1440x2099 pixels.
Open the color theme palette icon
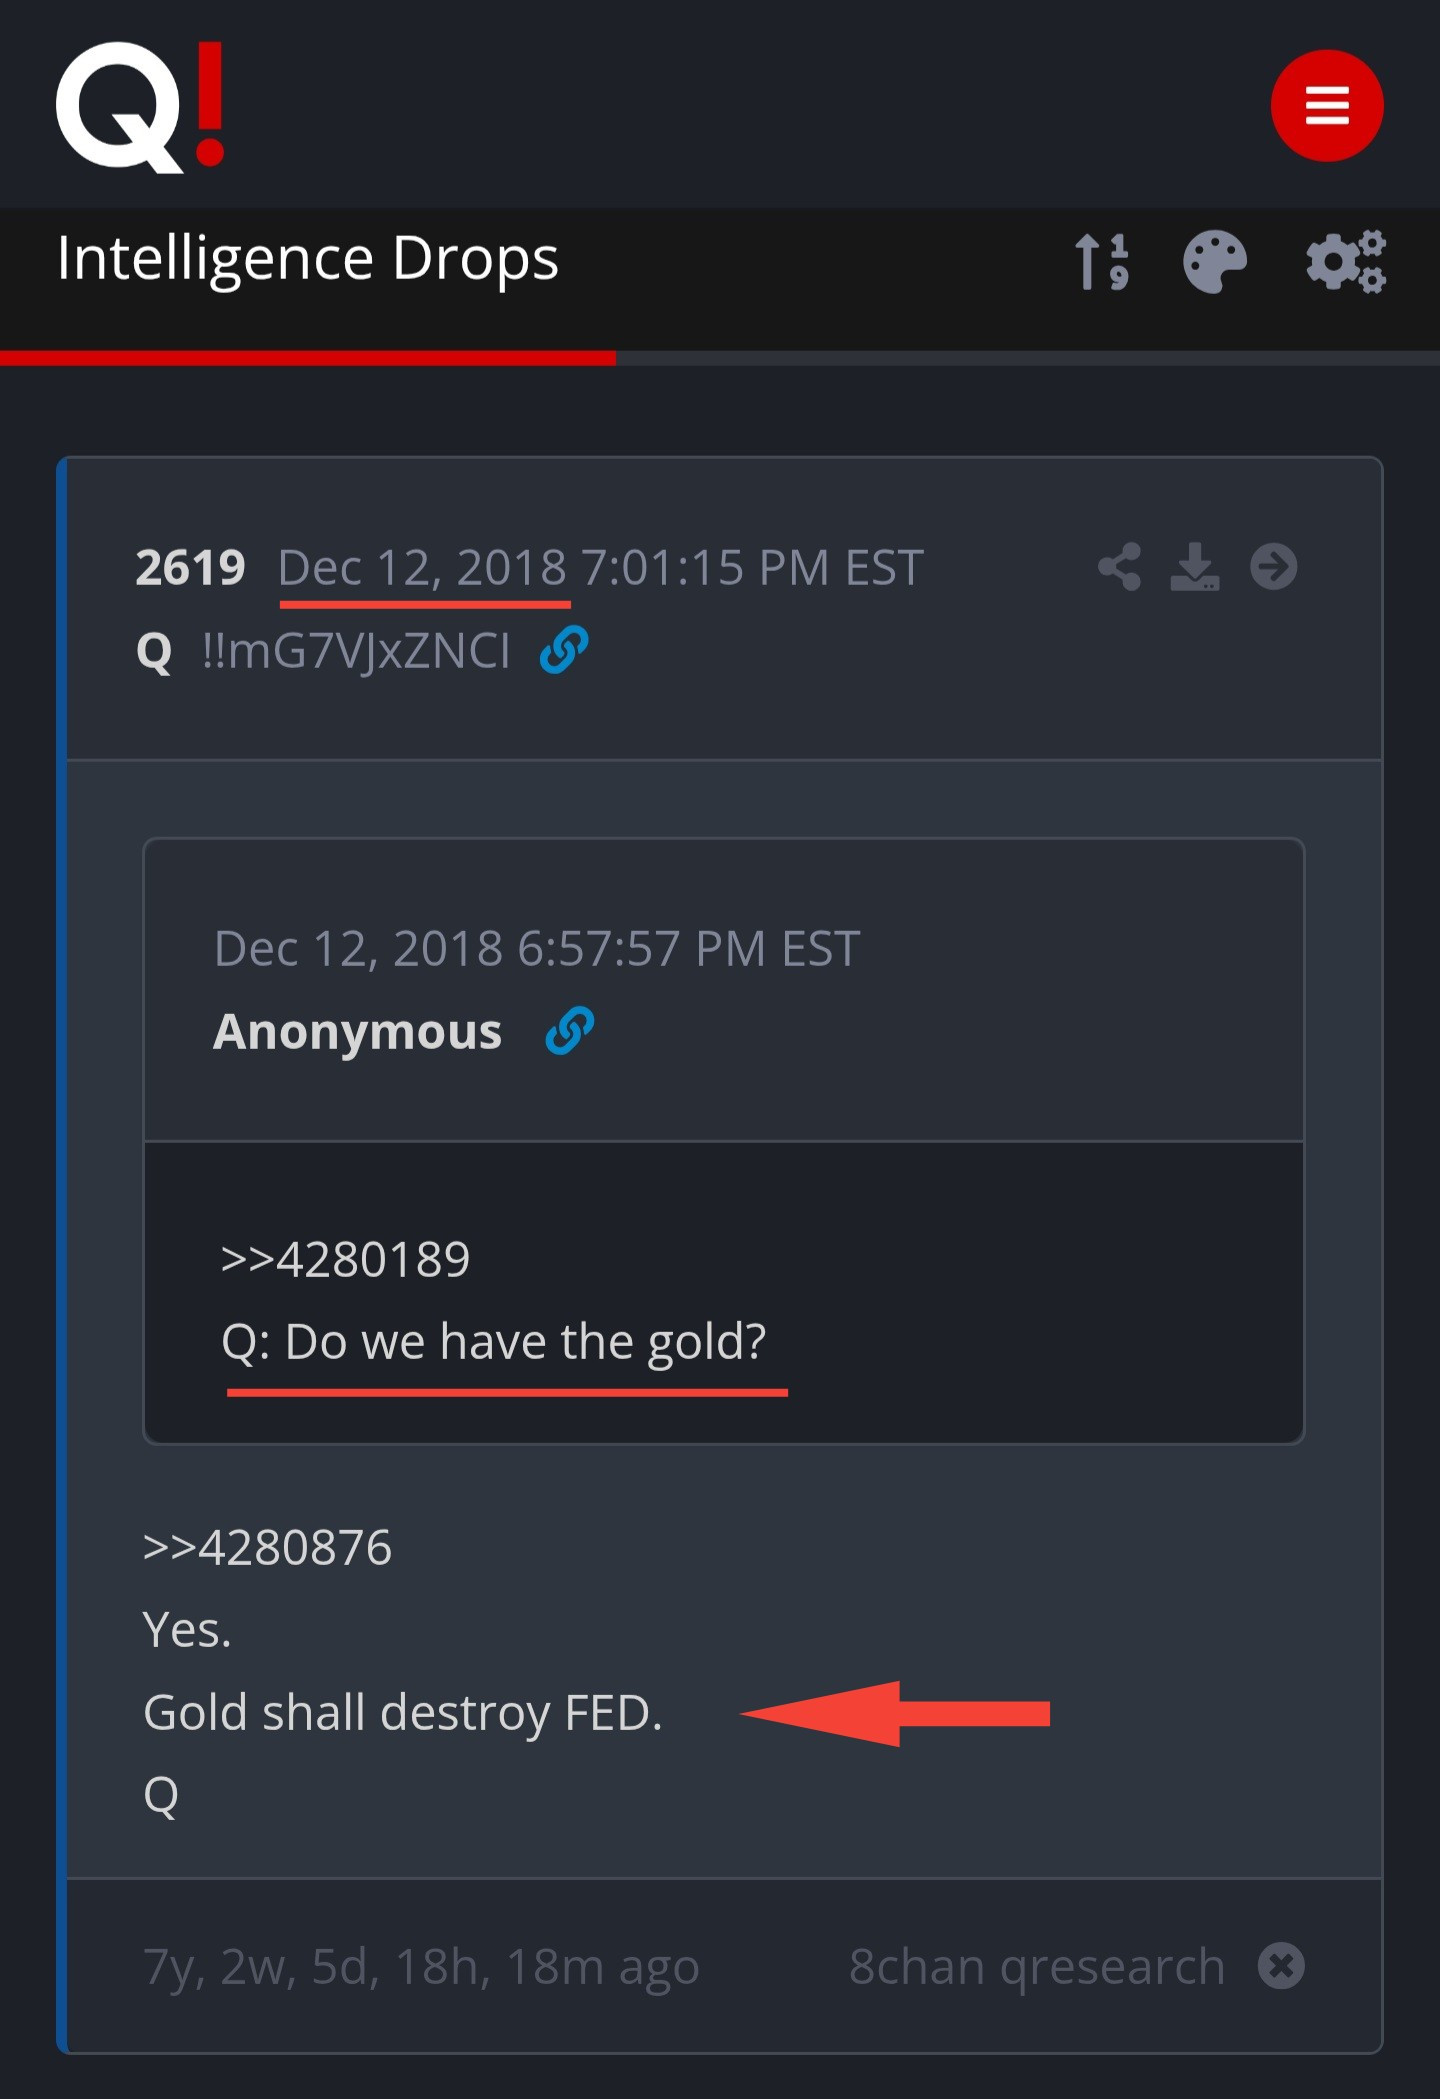[1215, 262]
